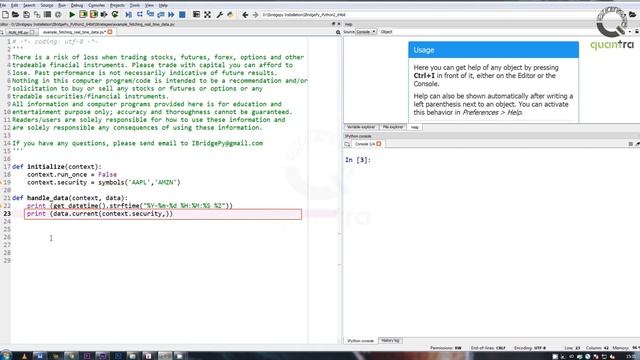Open the Run menu
This screenshot has width=640, height=360.
click(62, 5)
